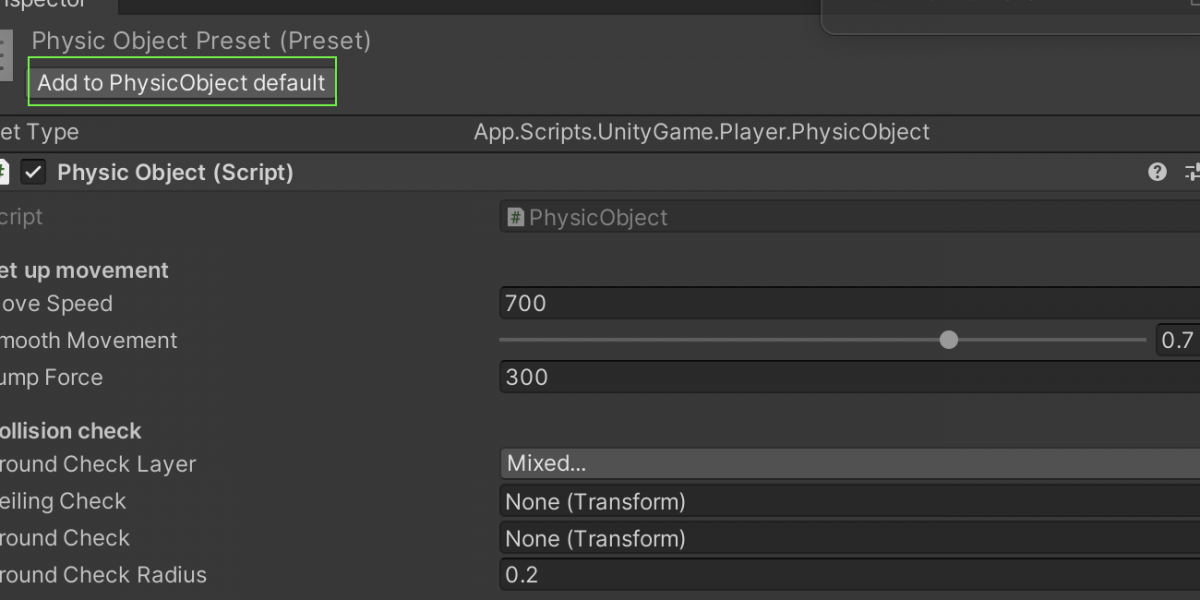Open component help reference question-mark icon
1200x600 pixels.
(1157, 172)
